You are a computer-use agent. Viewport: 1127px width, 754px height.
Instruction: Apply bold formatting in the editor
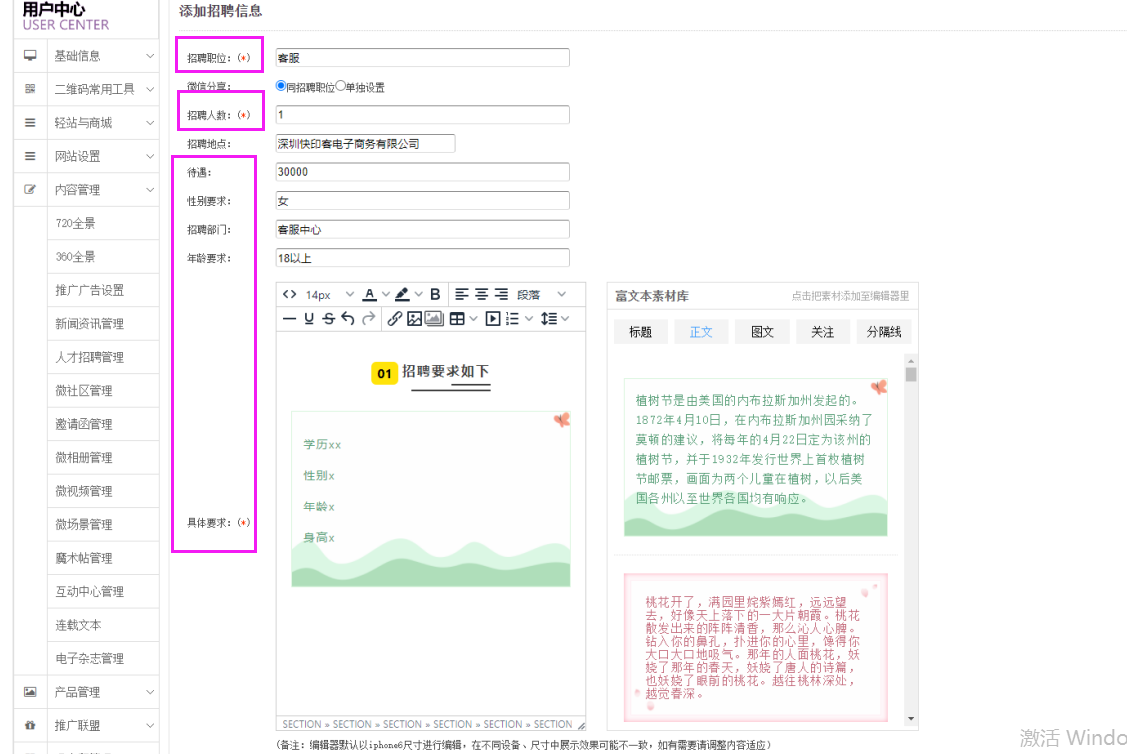point(435,294)
